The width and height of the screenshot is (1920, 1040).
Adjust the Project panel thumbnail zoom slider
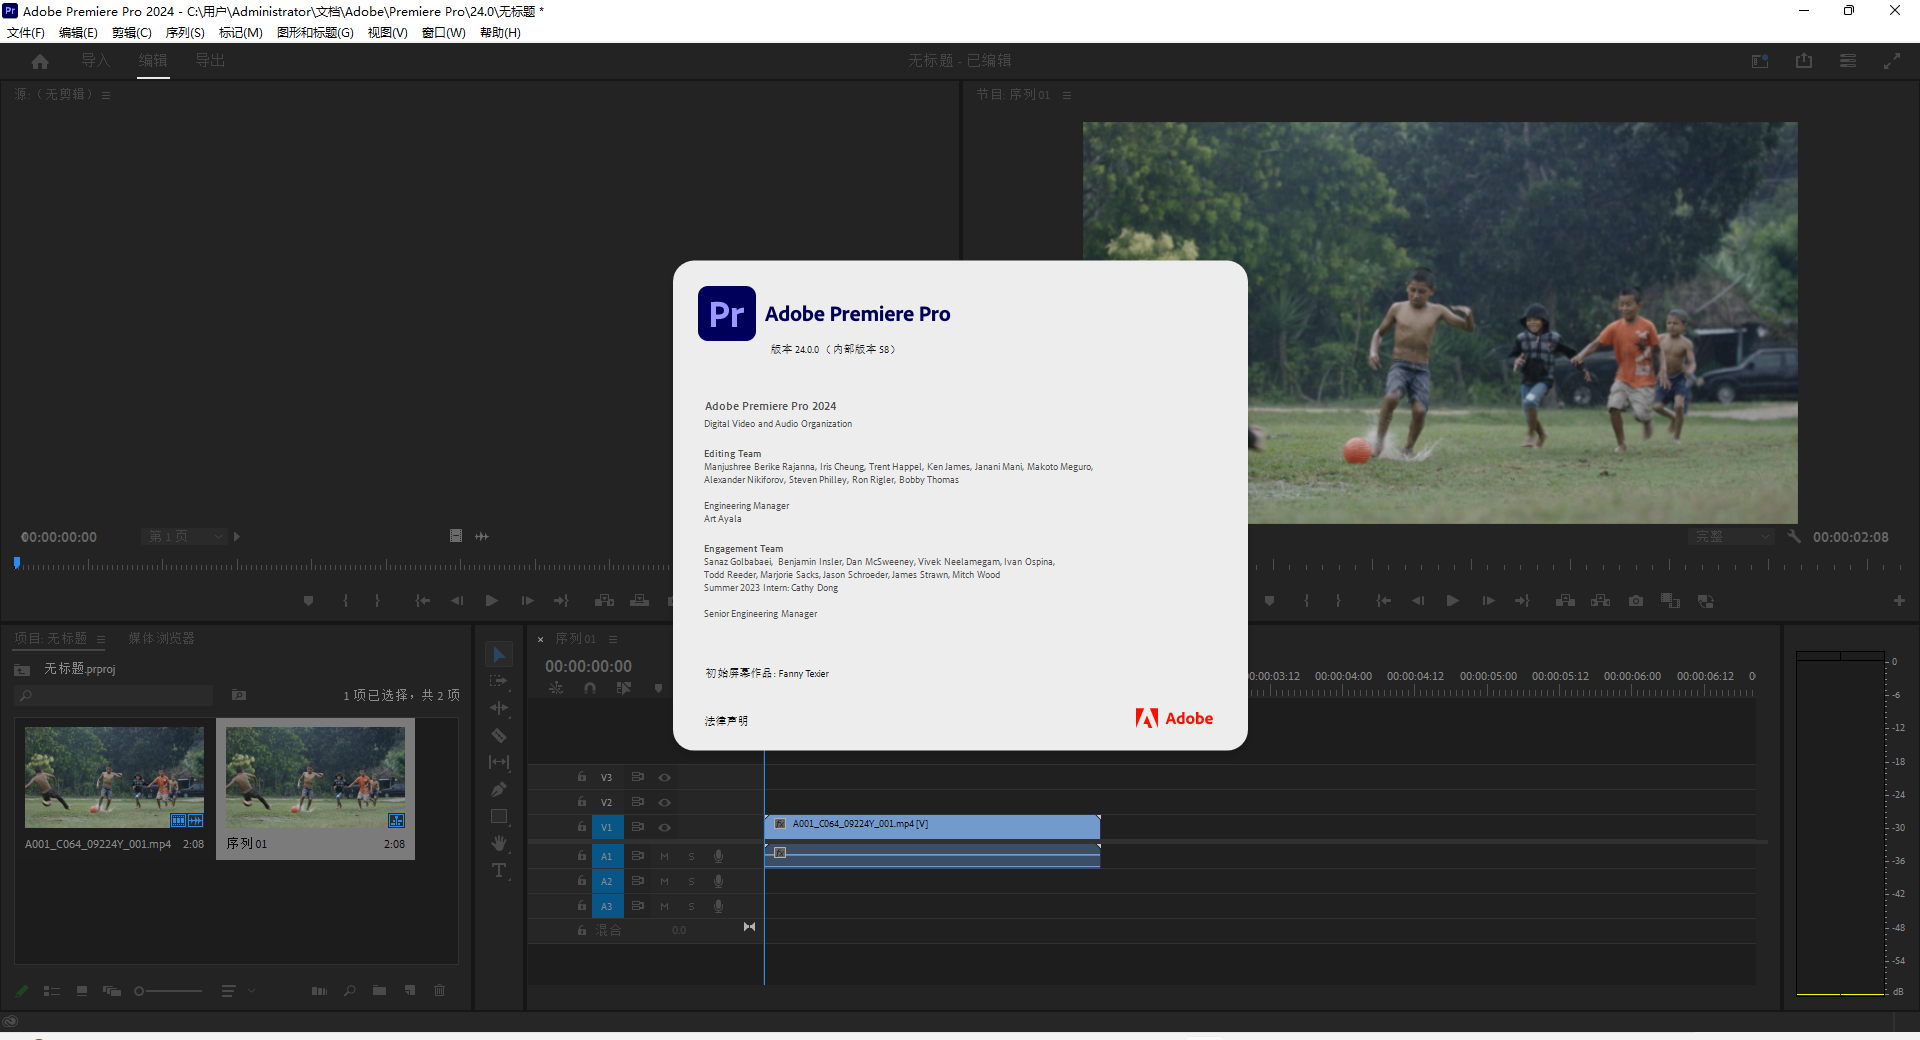[x=168, y=991]
